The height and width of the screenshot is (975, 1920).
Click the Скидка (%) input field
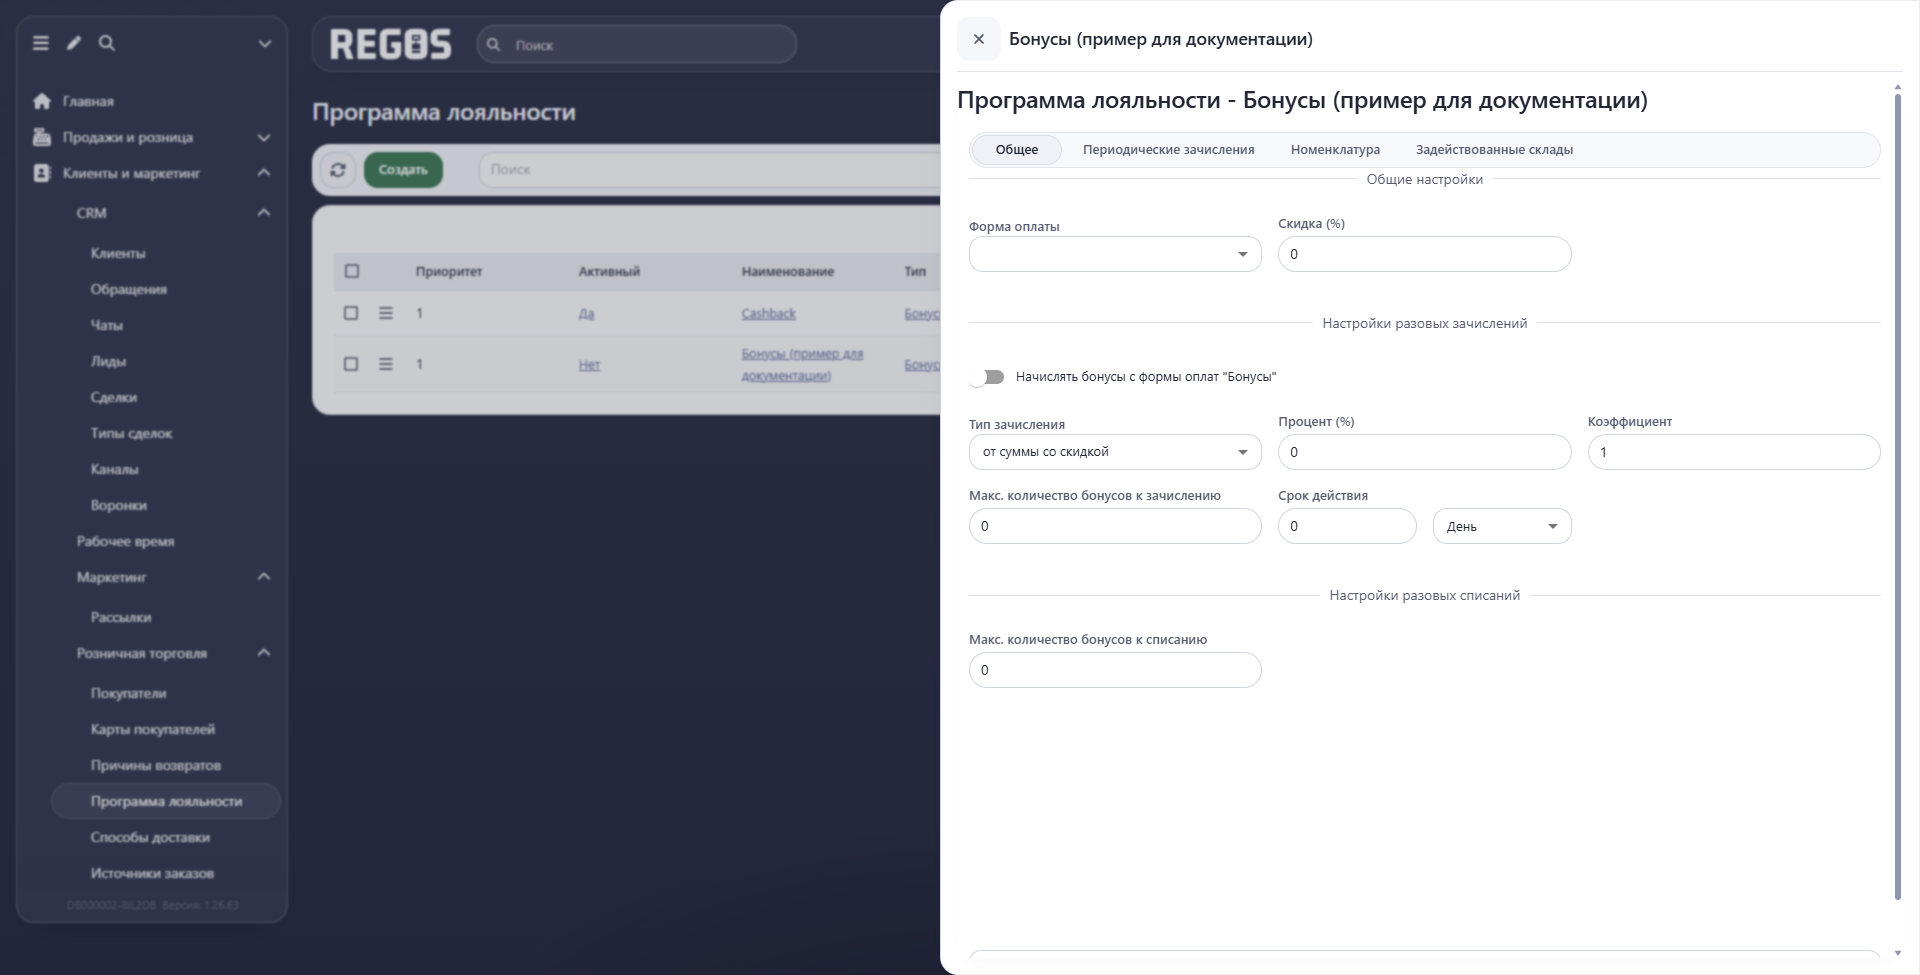pos(1424,254)
